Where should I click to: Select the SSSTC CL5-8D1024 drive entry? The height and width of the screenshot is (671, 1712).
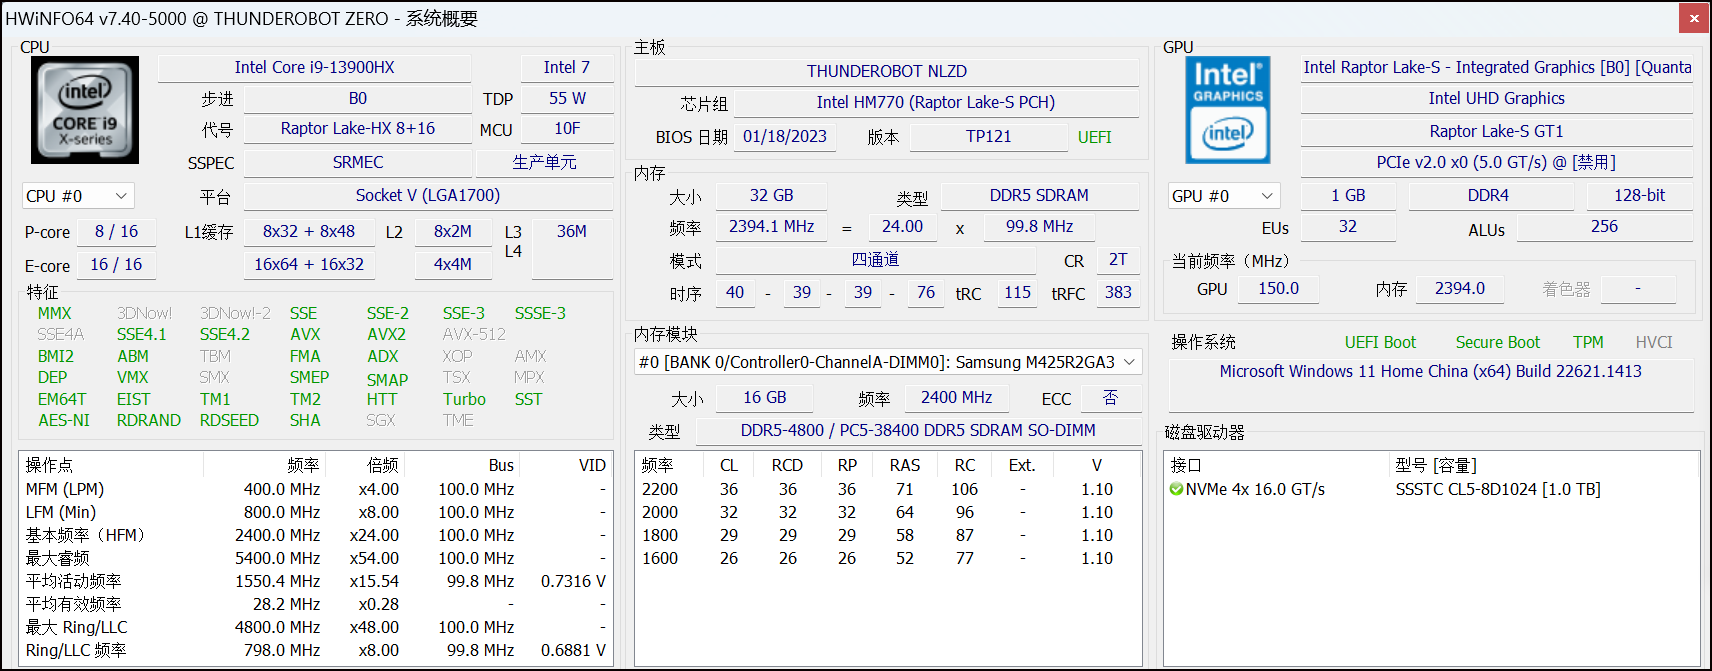pos(1497,489)
